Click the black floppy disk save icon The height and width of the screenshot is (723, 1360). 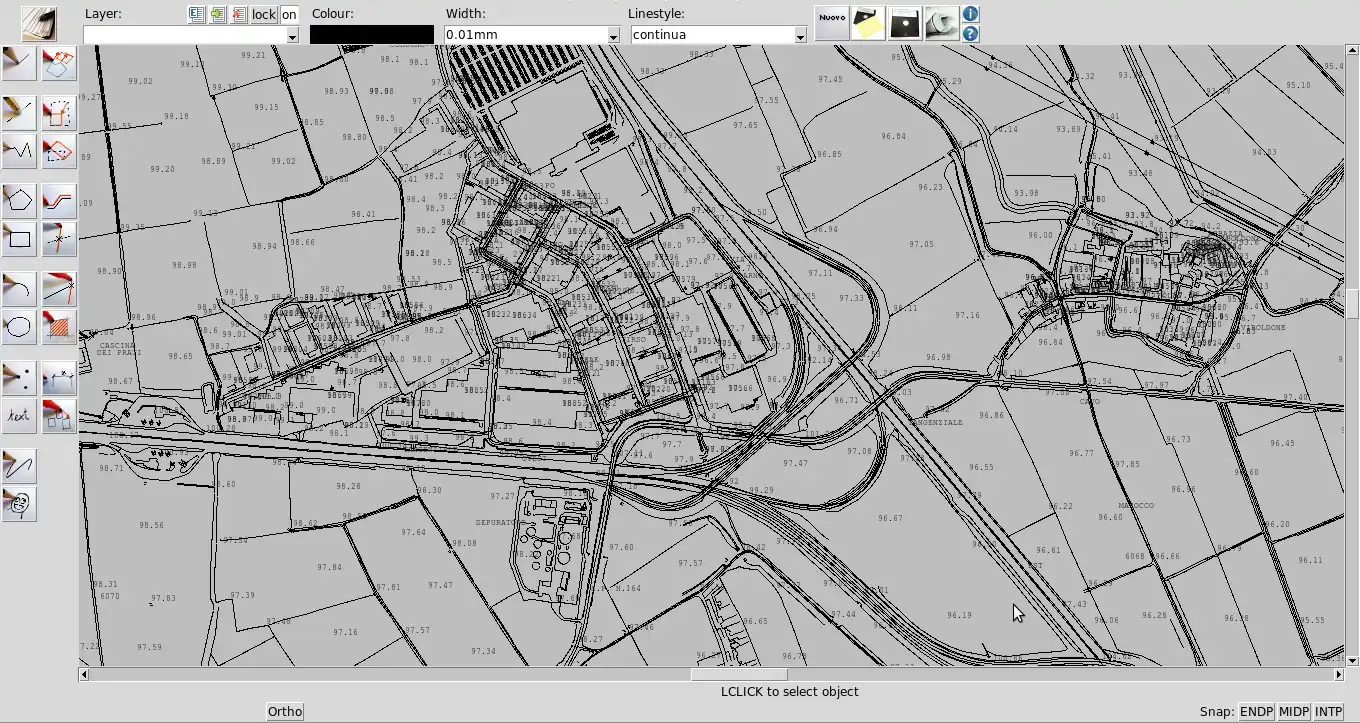[x=905, y=23]
